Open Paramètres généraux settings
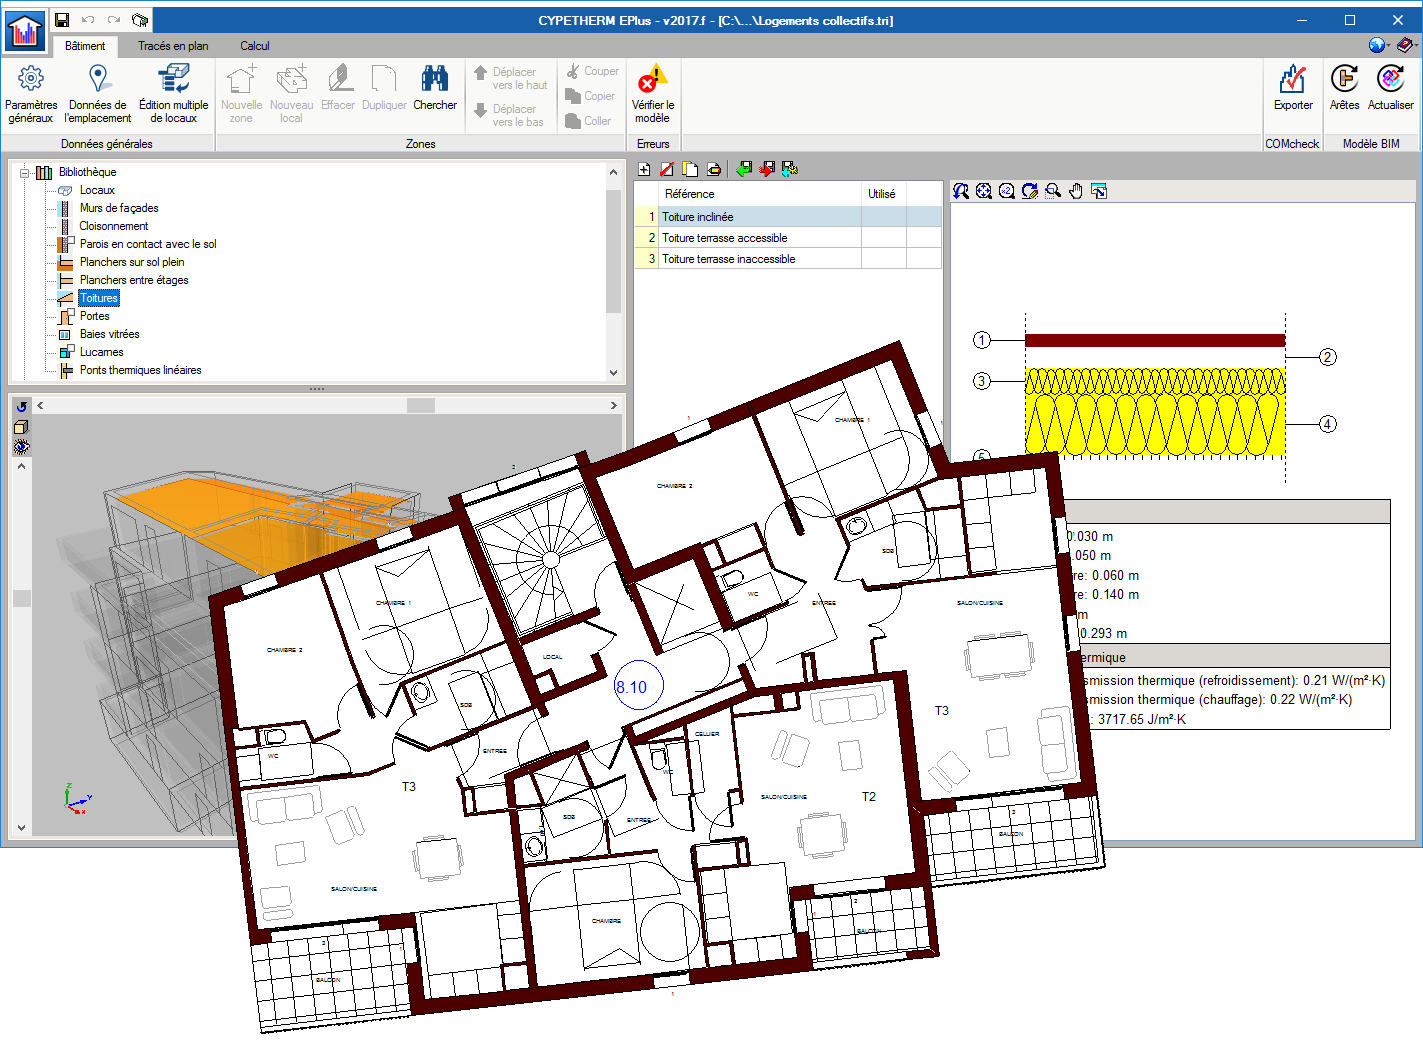This screenshot has height=1049, width=1423. point(30,94)
